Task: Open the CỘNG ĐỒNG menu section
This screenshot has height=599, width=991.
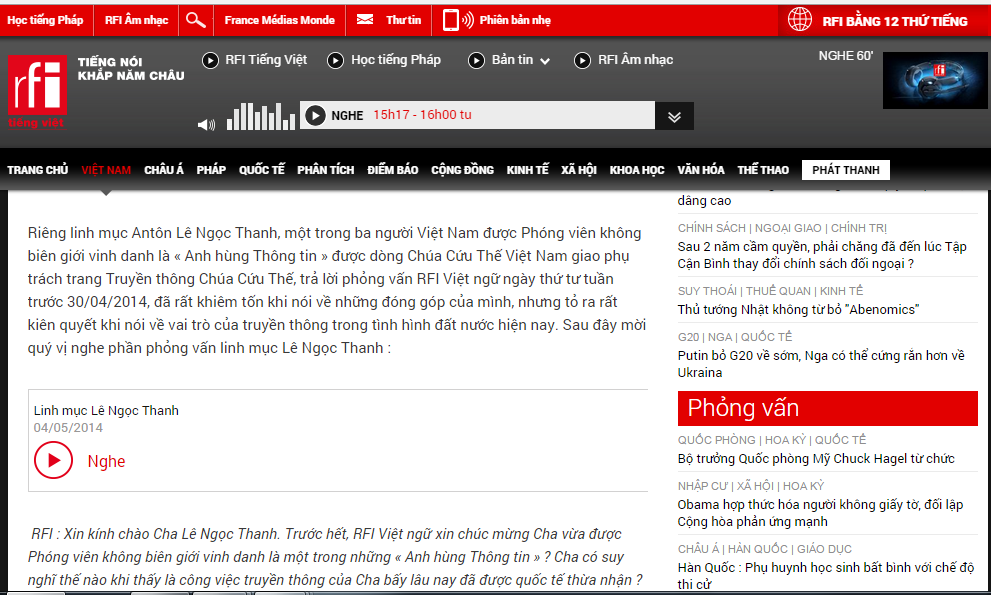Action: tap(463, 170)
